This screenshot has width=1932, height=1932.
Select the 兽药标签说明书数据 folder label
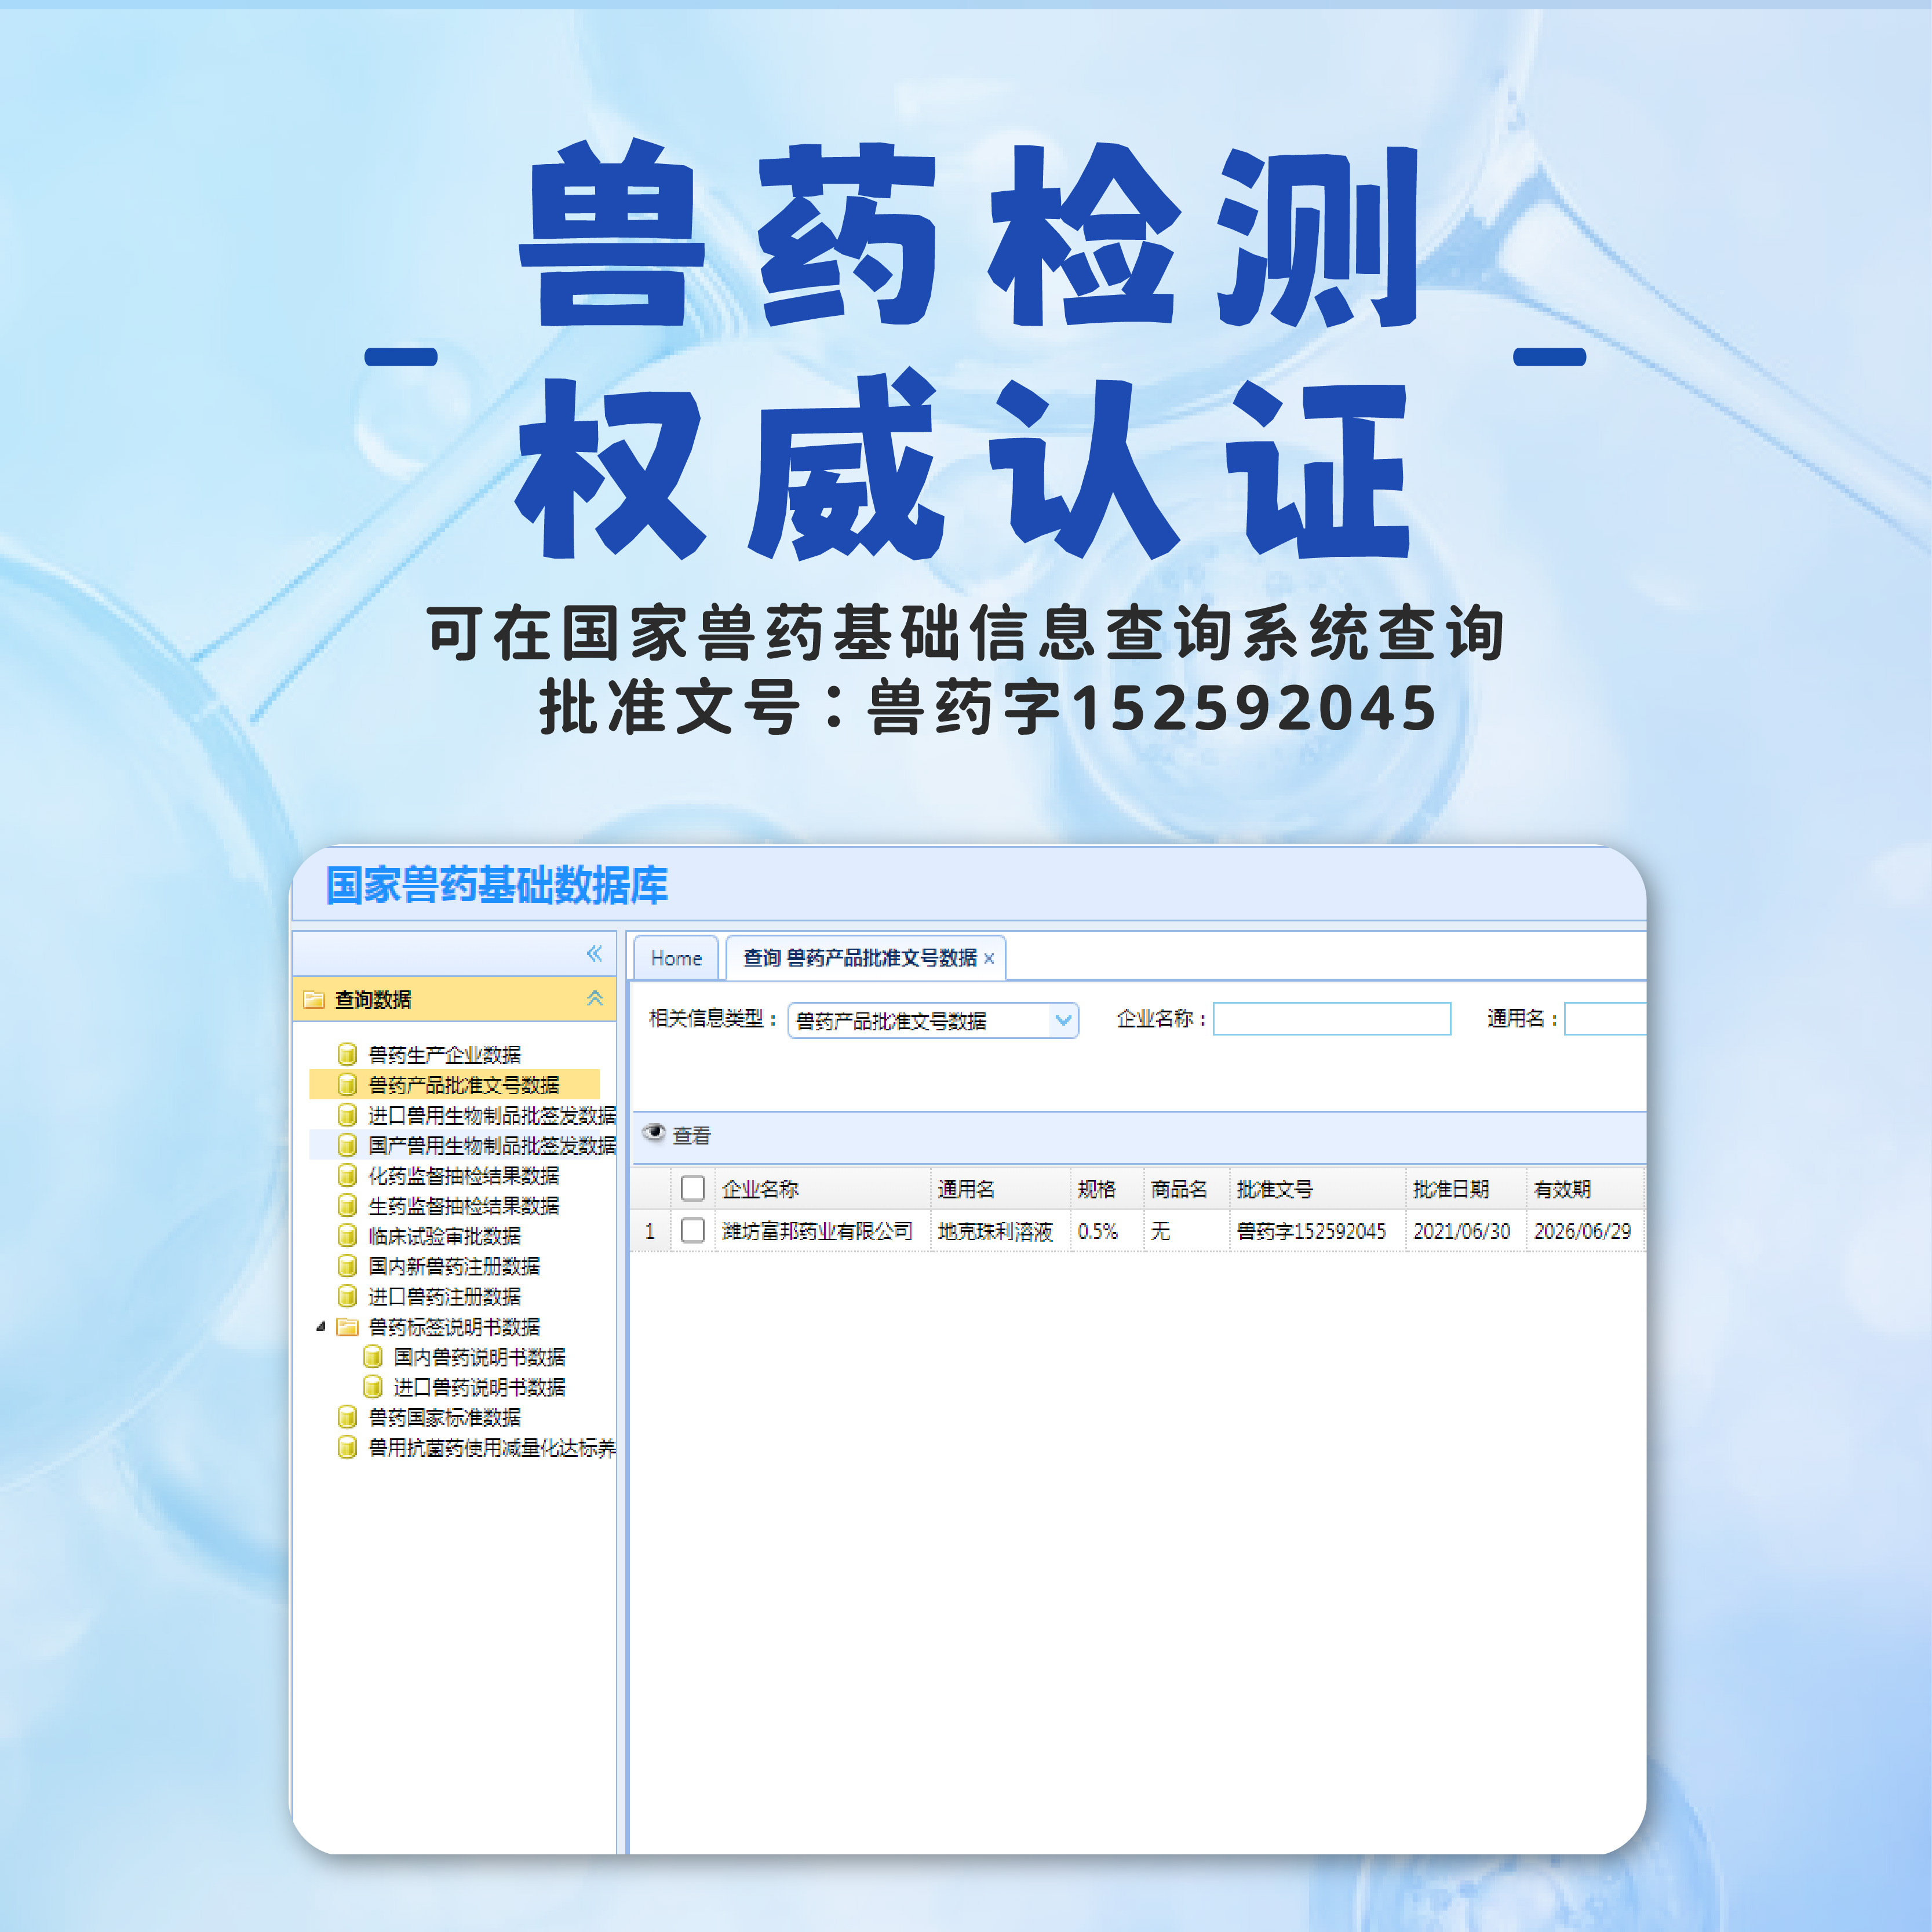(454, 1326)
